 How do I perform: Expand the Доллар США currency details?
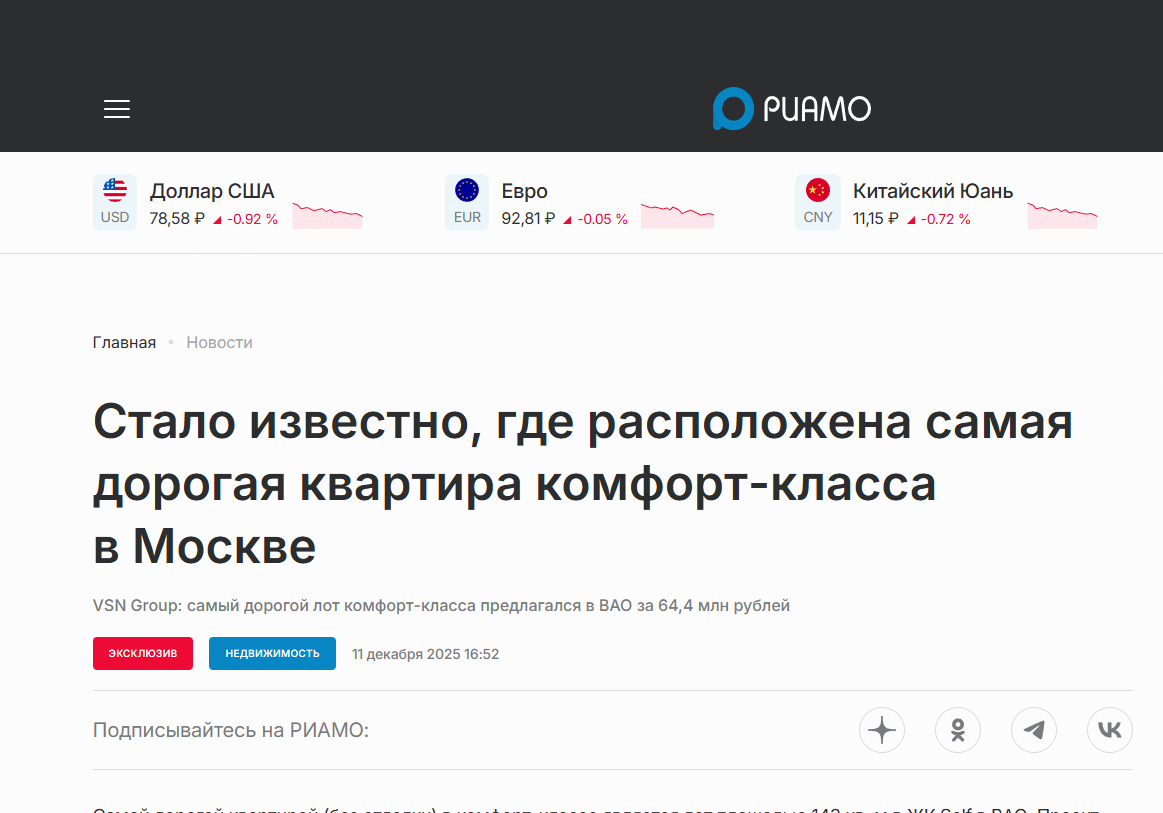(210, 191)
